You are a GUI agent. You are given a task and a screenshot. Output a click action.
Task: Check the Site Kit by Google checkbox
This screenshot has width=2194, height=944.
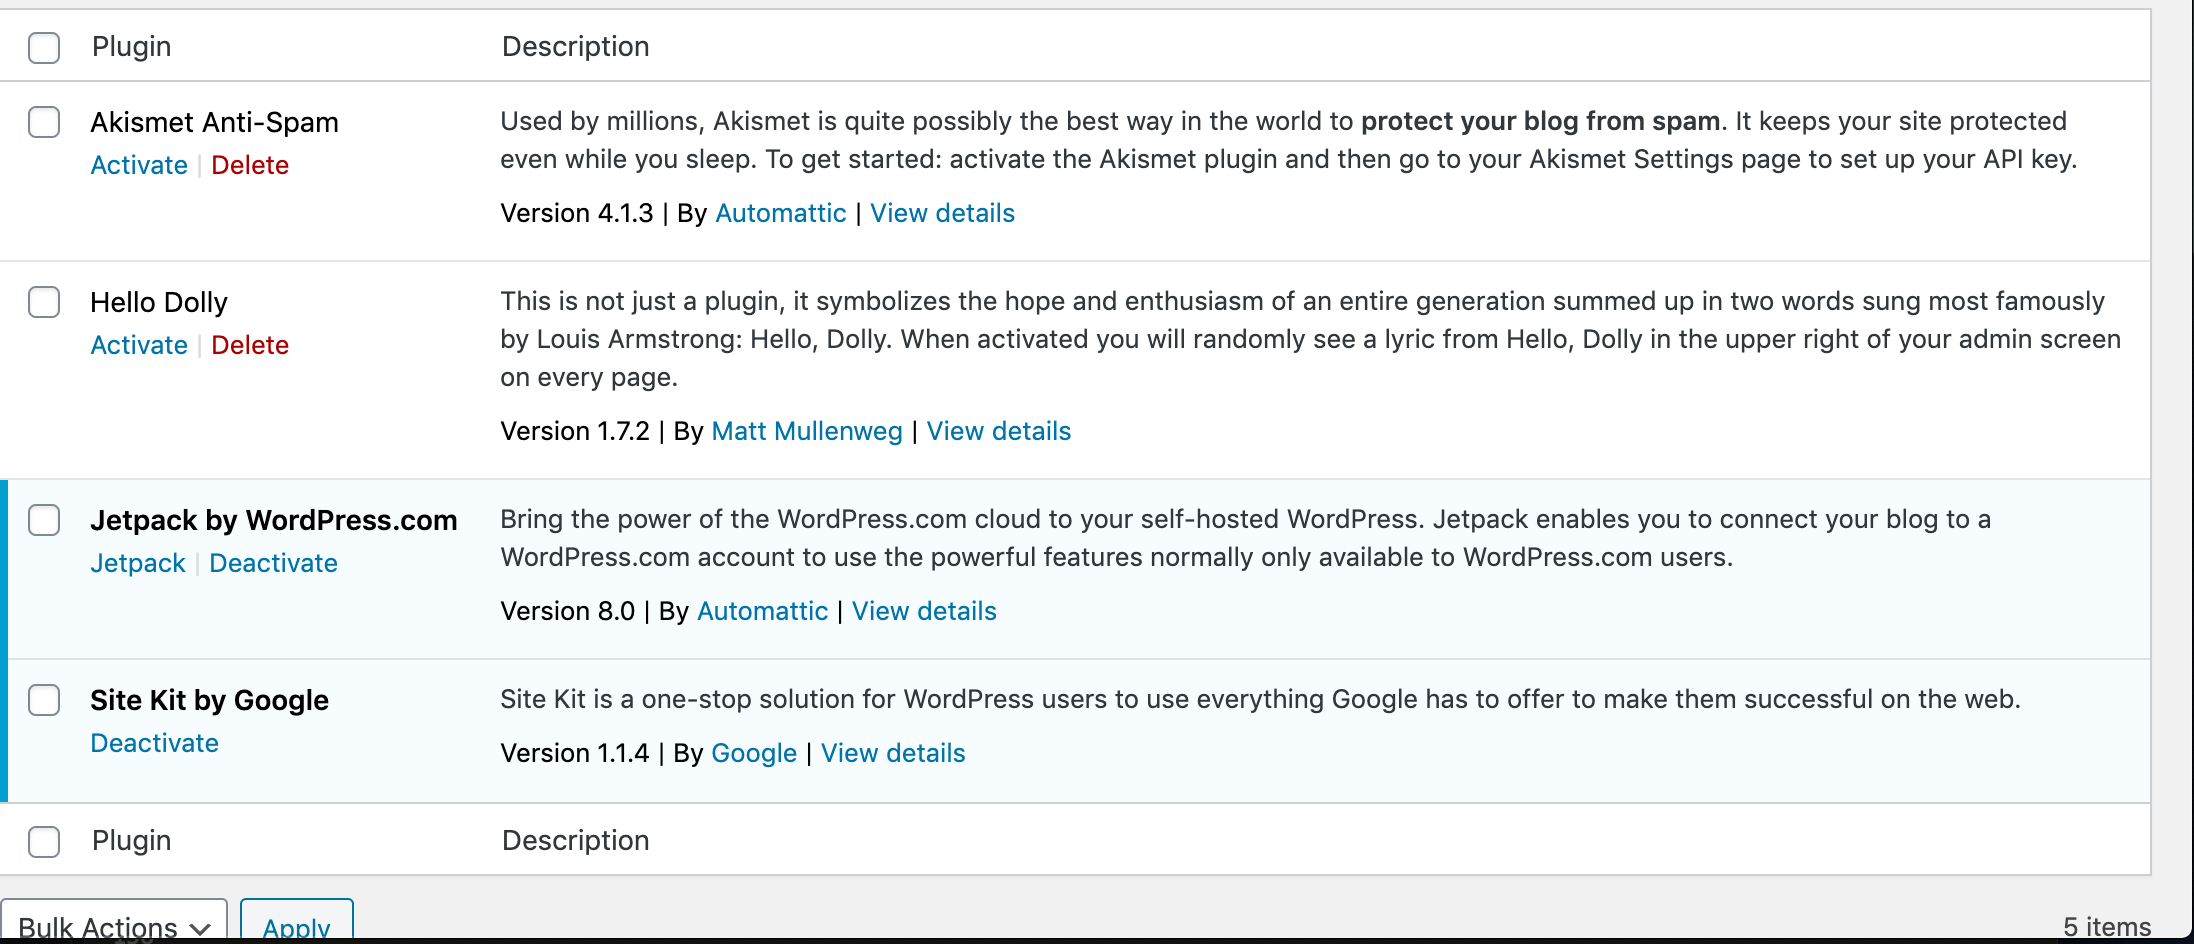tap(44, 701)
